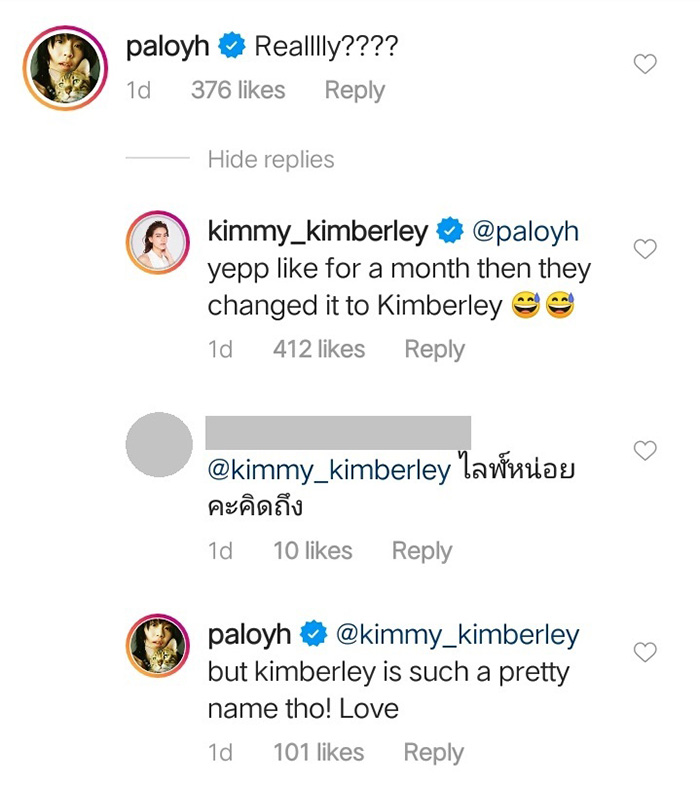Like kimmy_kimberley's reply with heart icon
The width and height of the screenshot is (700, 786).
pos(646,249)
